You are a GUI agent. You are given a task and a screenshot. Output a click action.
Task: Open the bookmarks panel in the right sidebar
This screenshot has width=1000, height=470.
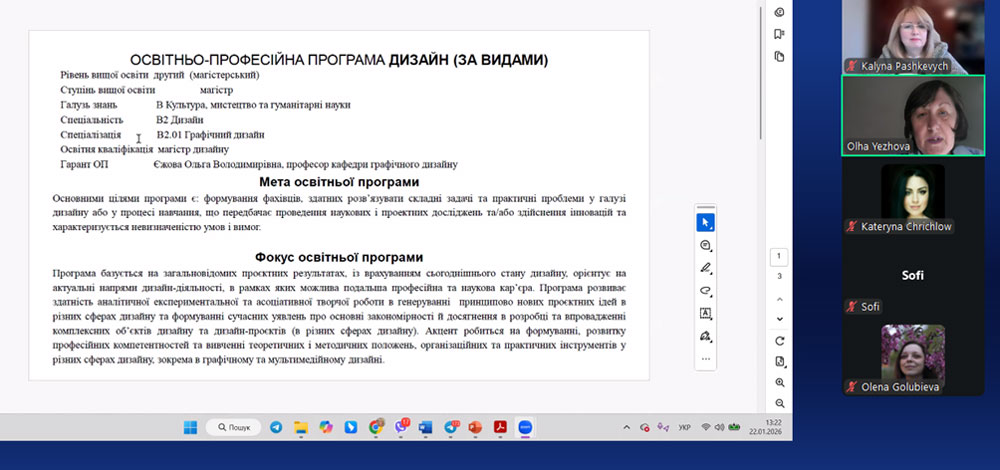coord(779,33)
